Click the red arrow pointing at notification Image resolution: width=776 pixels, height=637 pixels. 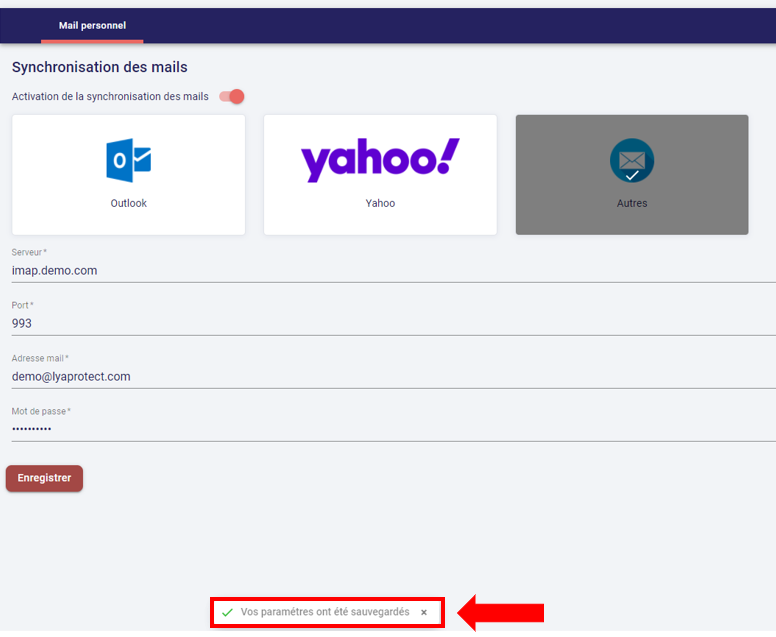[500, 612]
